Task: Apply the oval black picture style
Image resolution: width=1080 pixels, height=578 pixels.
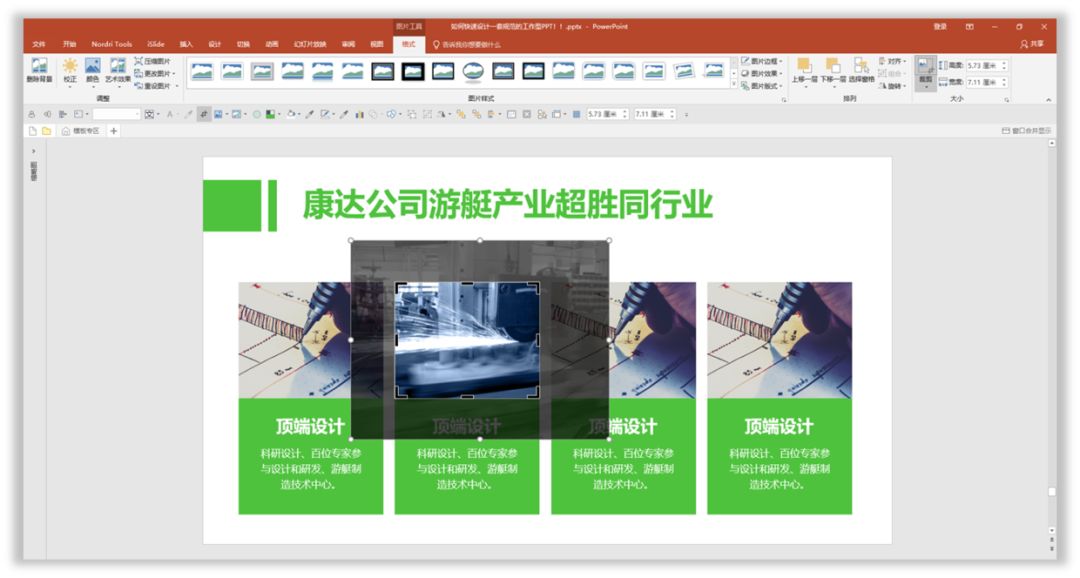Action: click(x=472, y=71)
